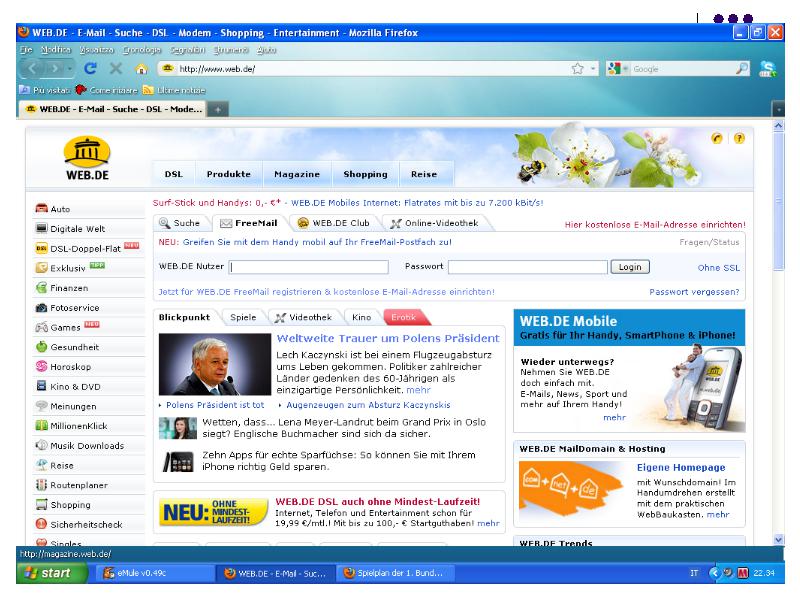Open the list all tabs dropdown
Viewport: 800px width, 600px height.
pos(778,109)
